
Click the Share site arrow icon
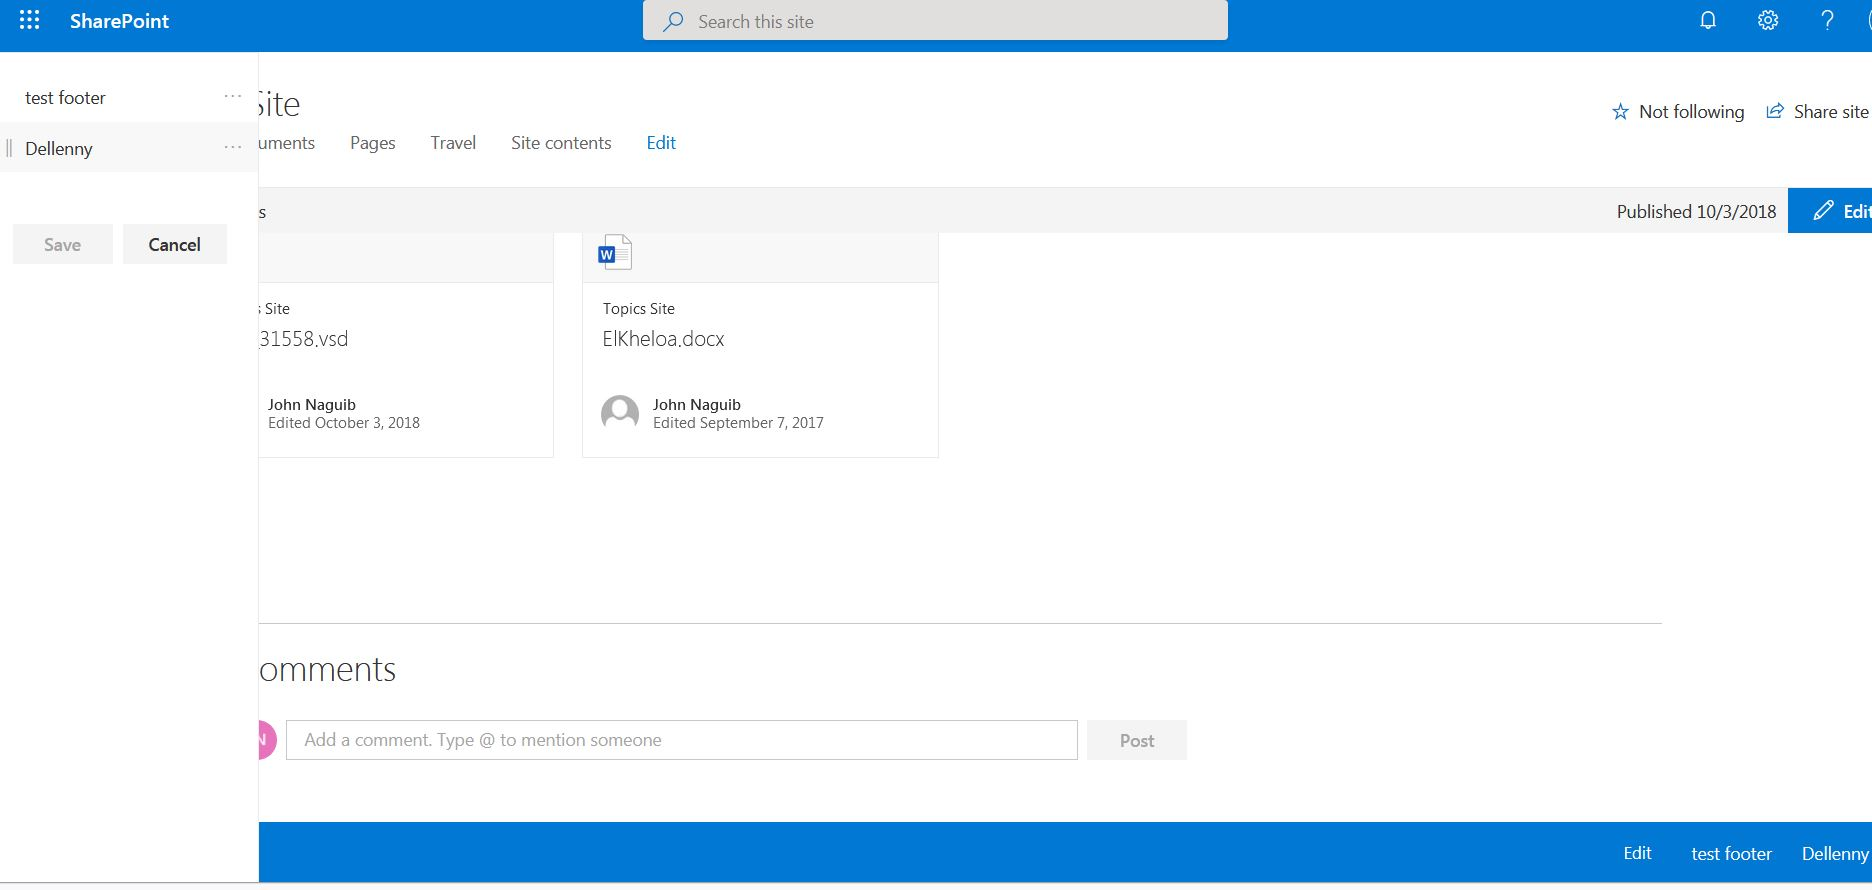1775,111
